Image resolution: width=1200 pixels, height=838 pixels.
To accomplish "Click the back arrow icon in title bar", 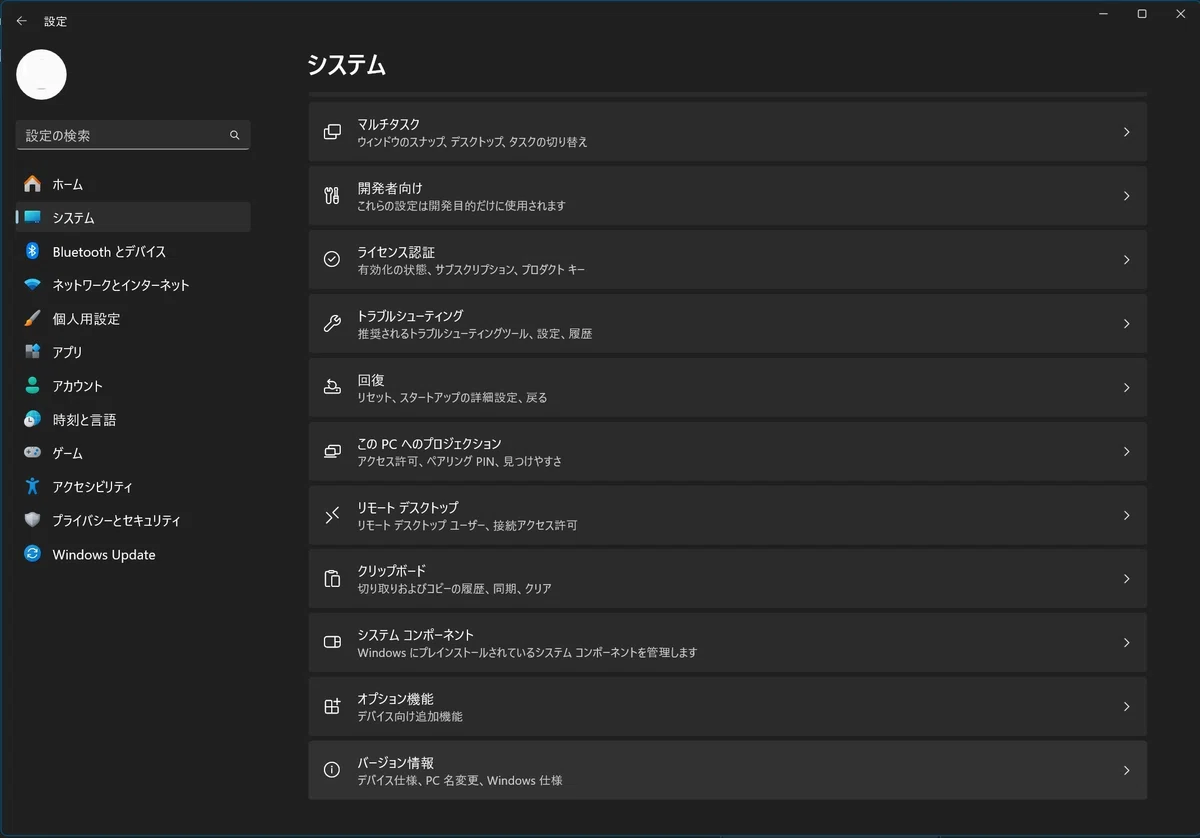I will [x=22, y=21].
